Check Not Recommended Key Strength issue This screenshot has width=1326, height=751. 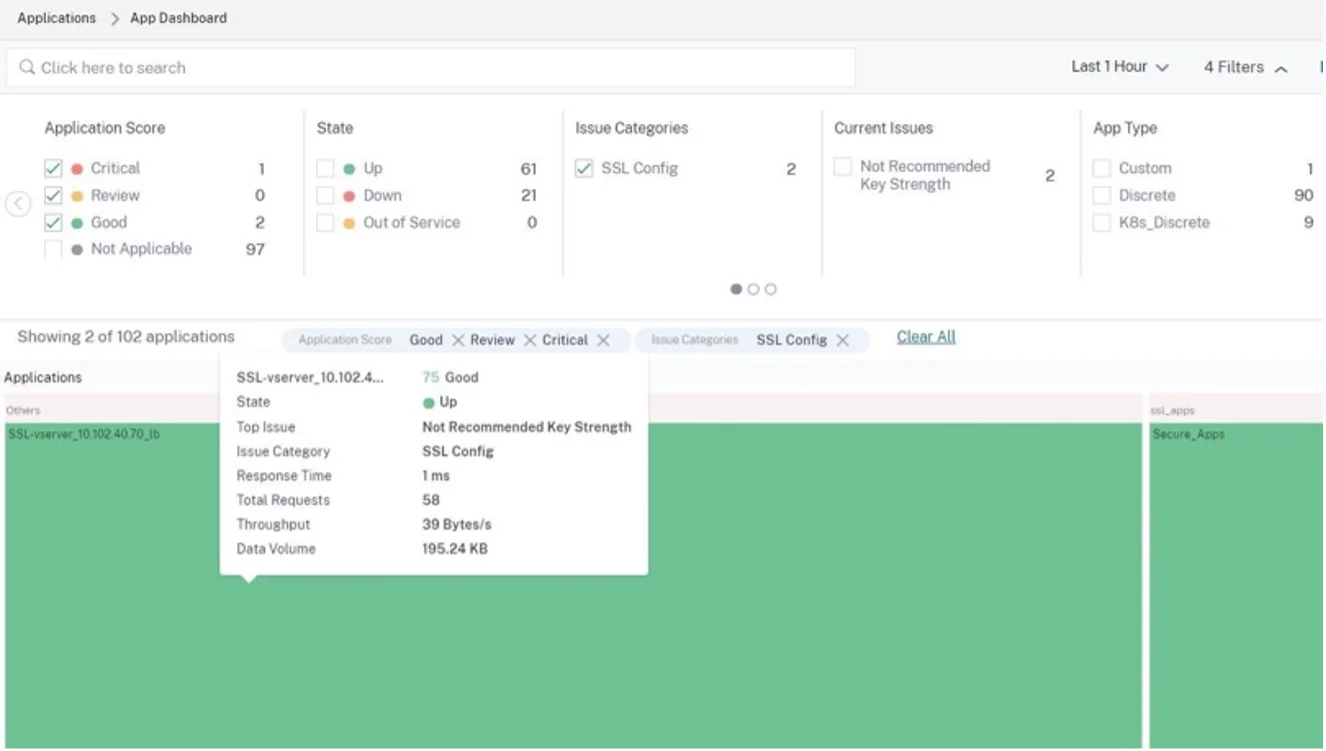(843, 166)
